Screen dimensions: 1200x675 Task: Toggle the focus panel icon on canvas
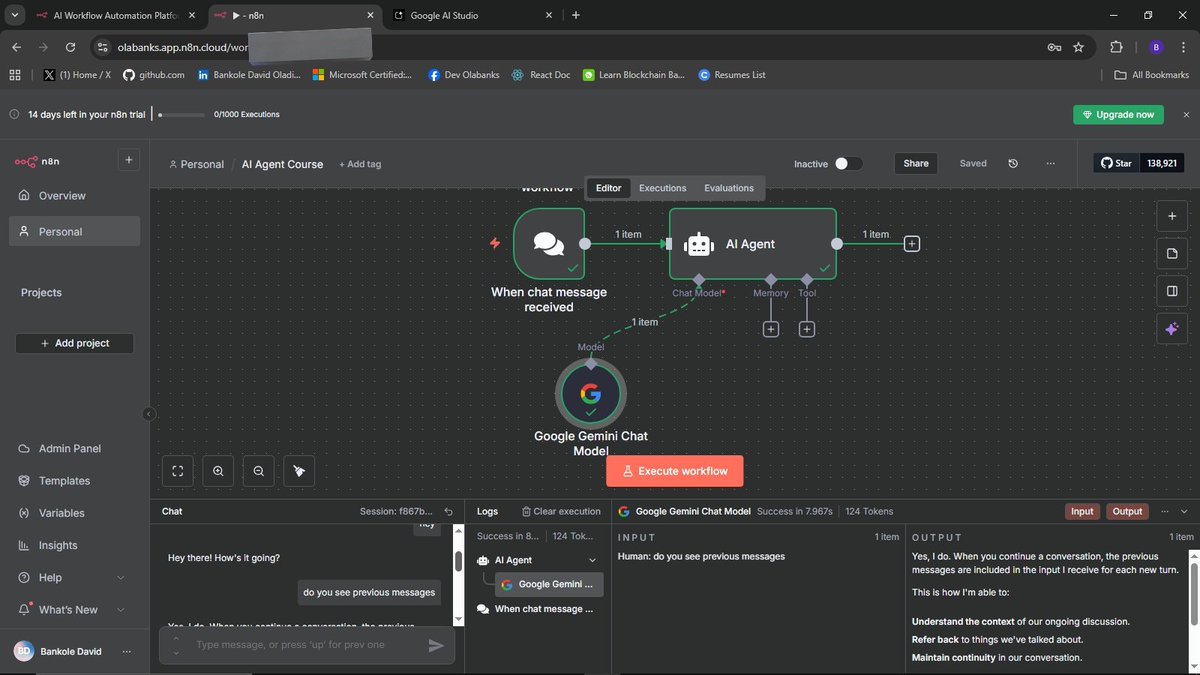[1171, 291]
